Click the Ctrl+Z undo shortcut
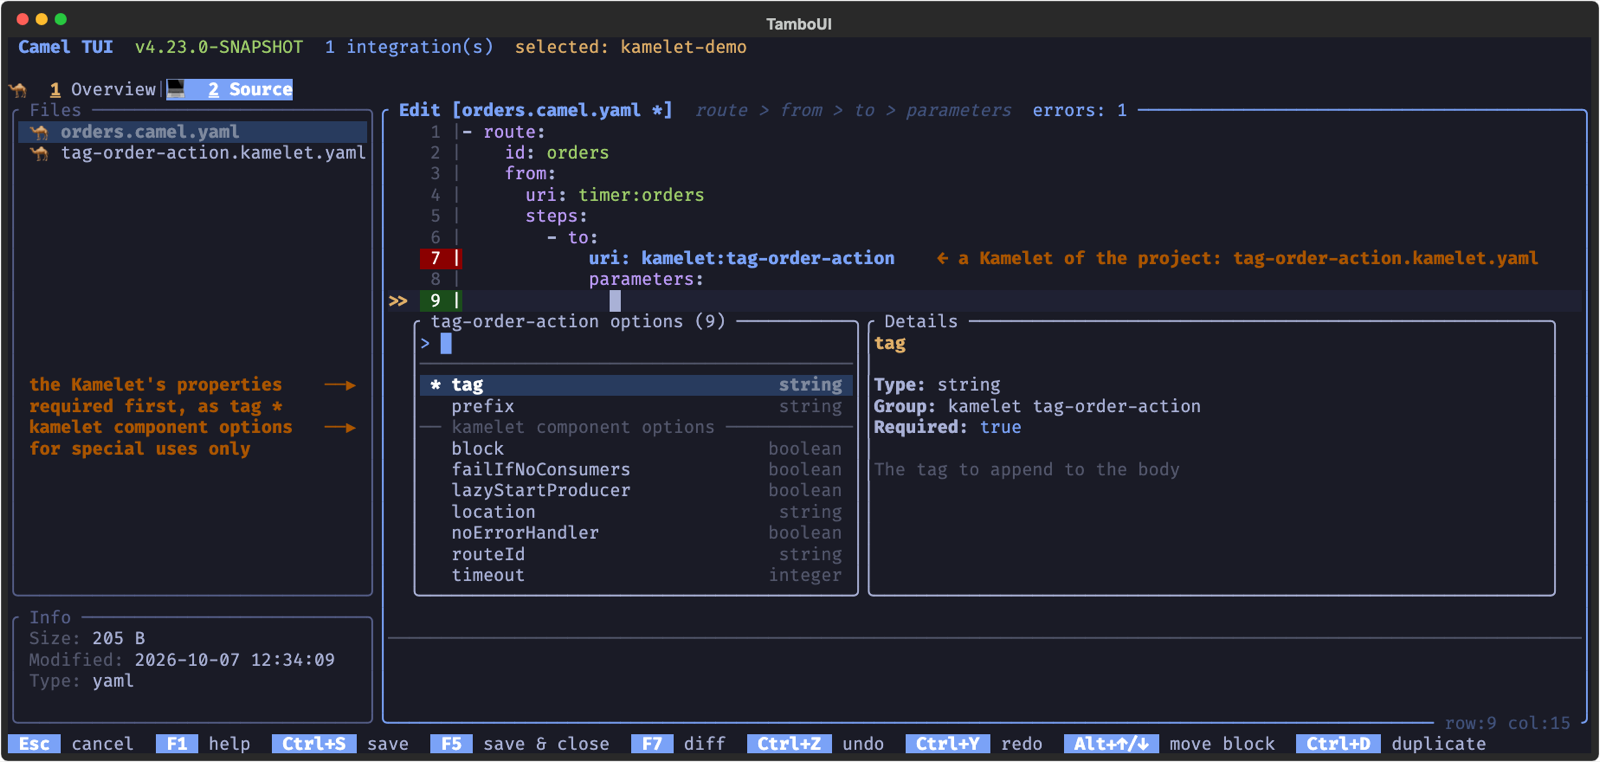This screenshot has height=762, width=1600. coord(815,744)
